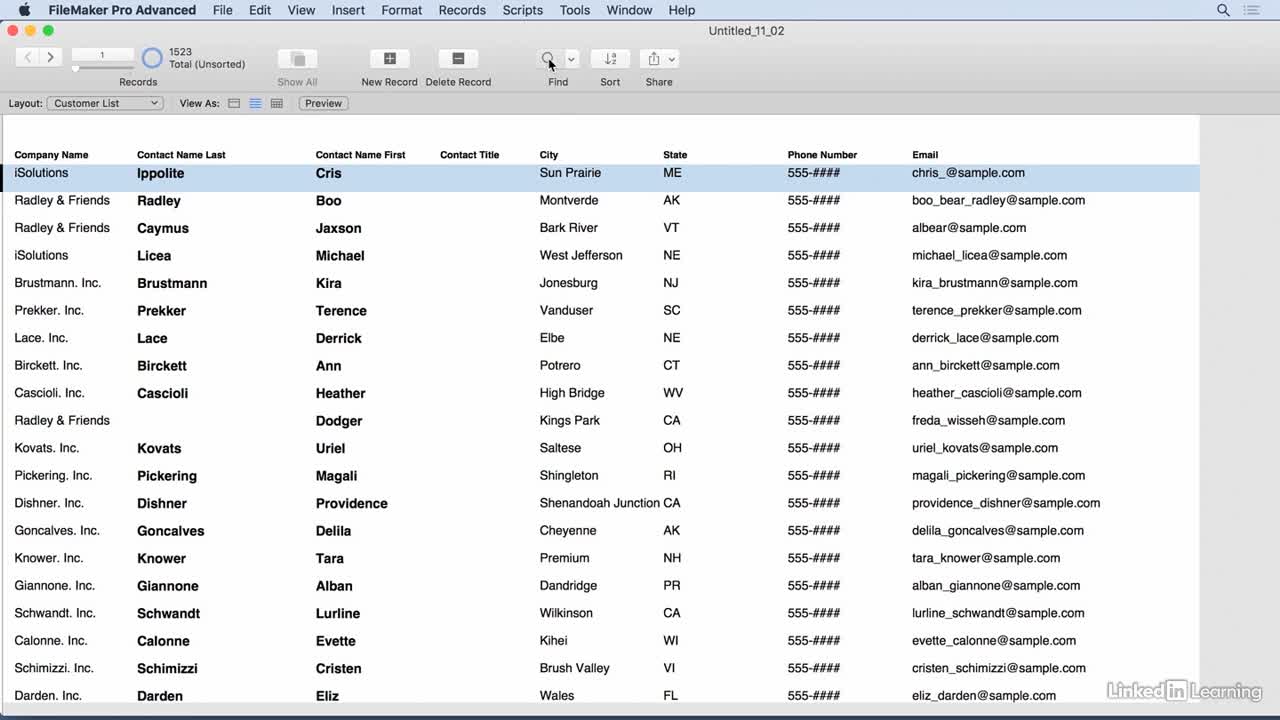Switch to List view icon
The height and width of the screenshot is (720, 1280).
coord(255,103)
